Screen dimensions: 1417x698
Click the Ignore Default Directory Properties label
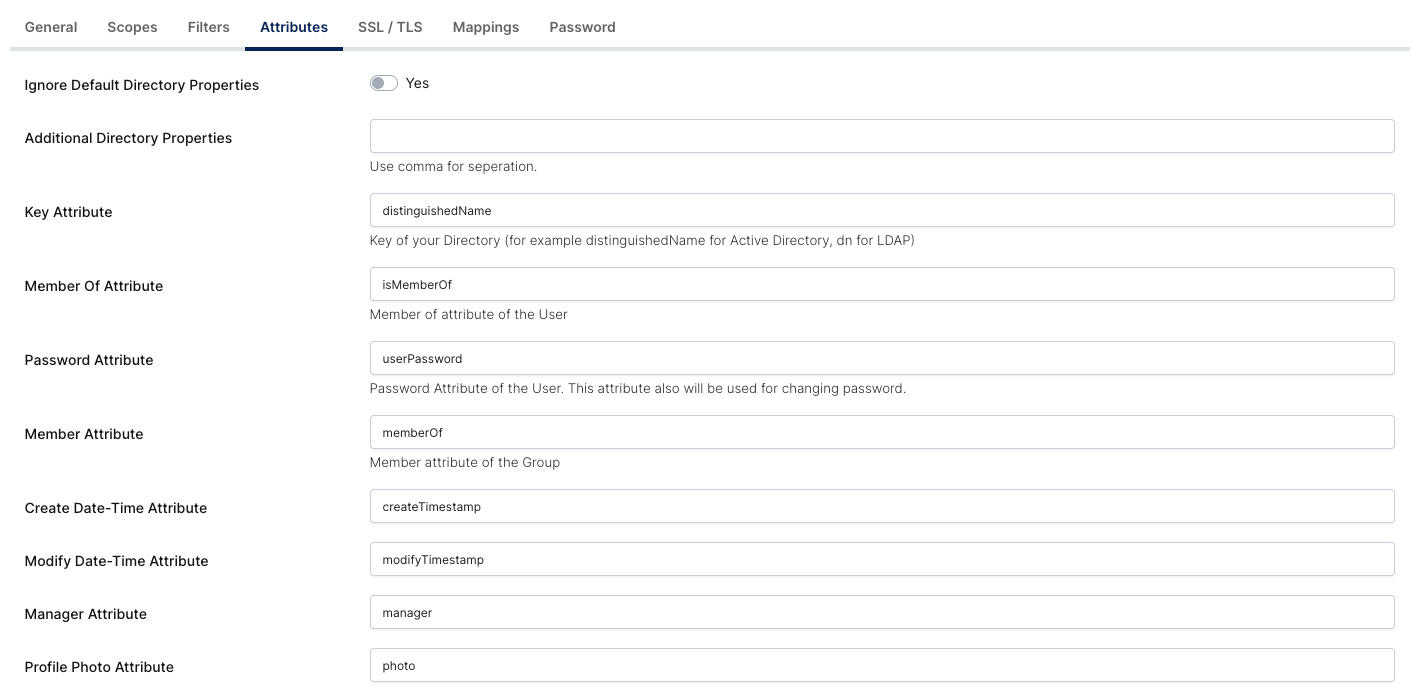[142, 85]
